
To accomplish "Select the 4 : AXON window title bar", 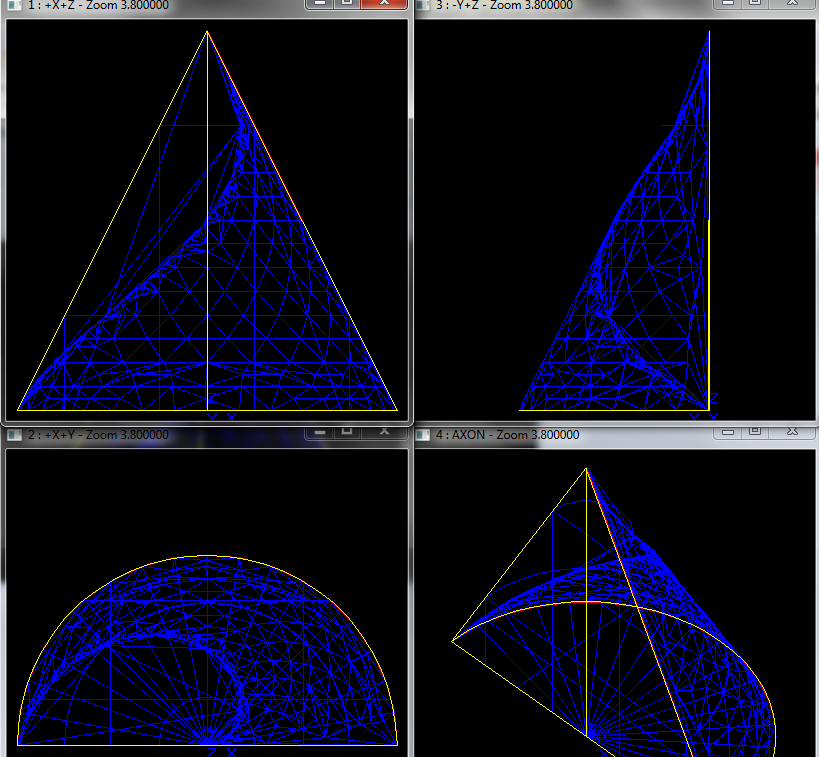I will click(x=620, y=435).
